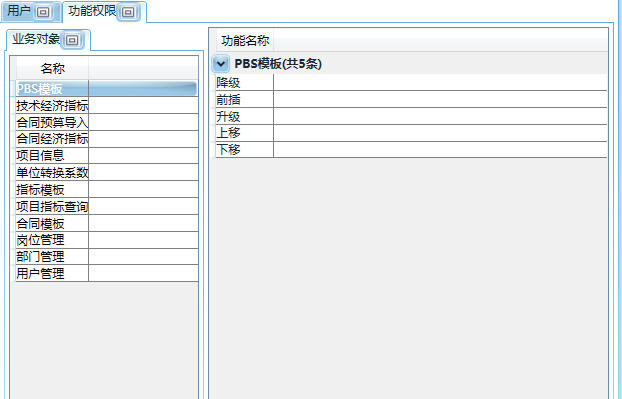Select the 技术经济指标 row
This screenshot has width=622, height=399.
[x=106, y=106]
